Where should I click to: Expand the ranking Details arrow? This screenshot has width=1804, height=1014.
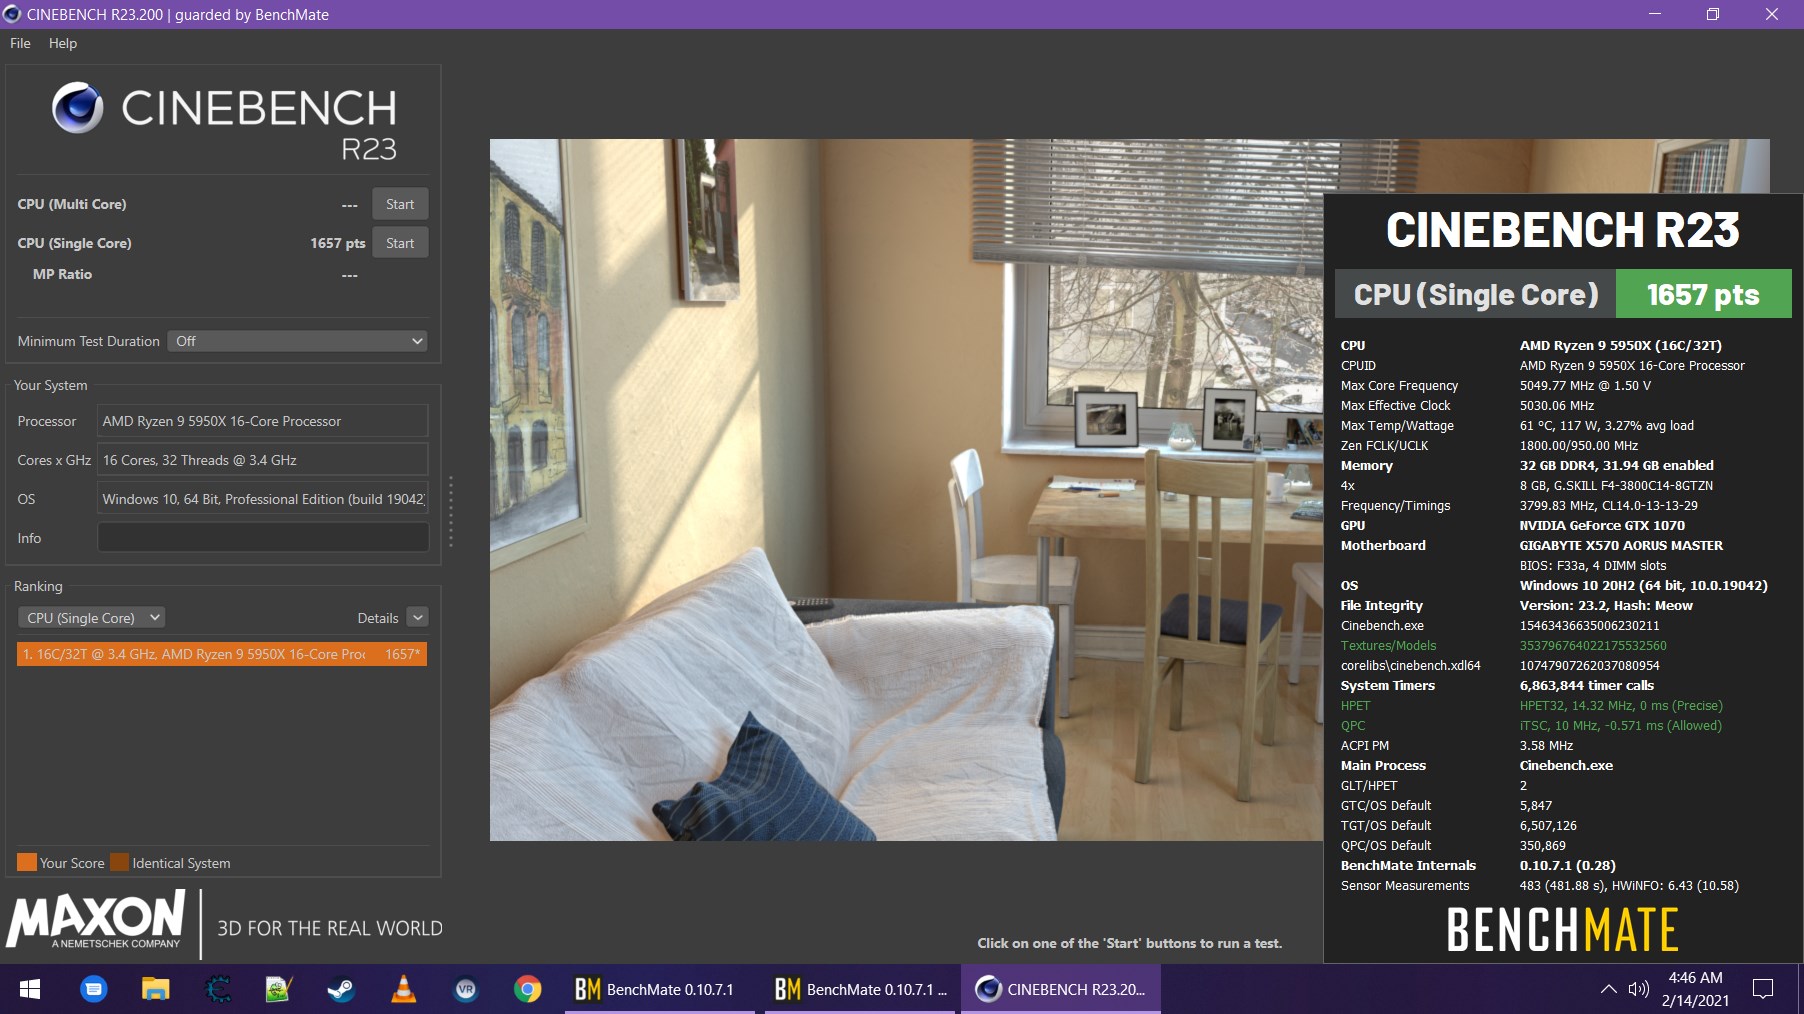point(418,618)
